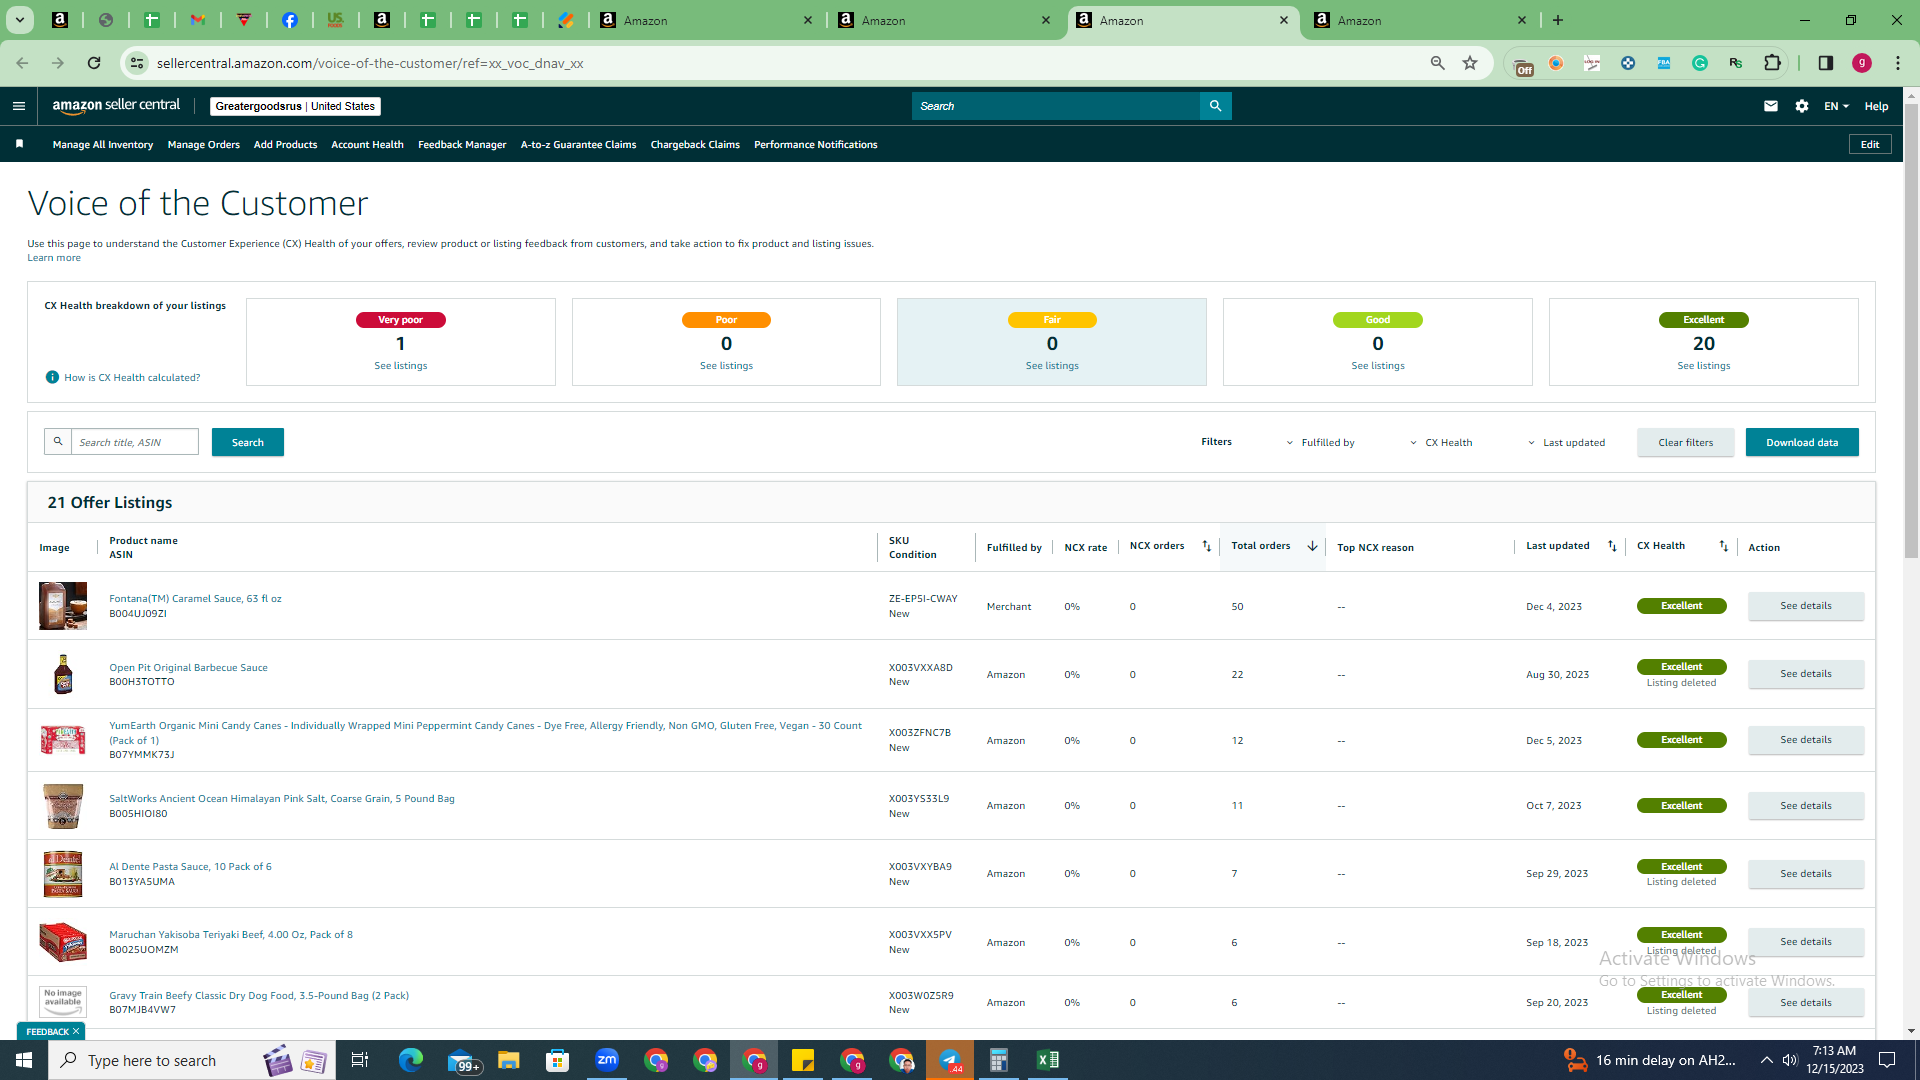Sort listings by Last updated
1920x1080 pixels.
tap(1612, 546)
